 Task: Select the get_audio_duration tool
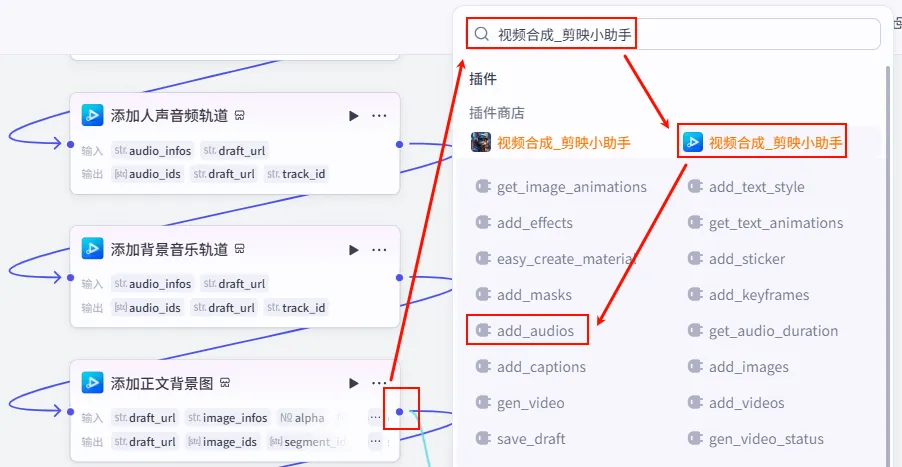763,331
